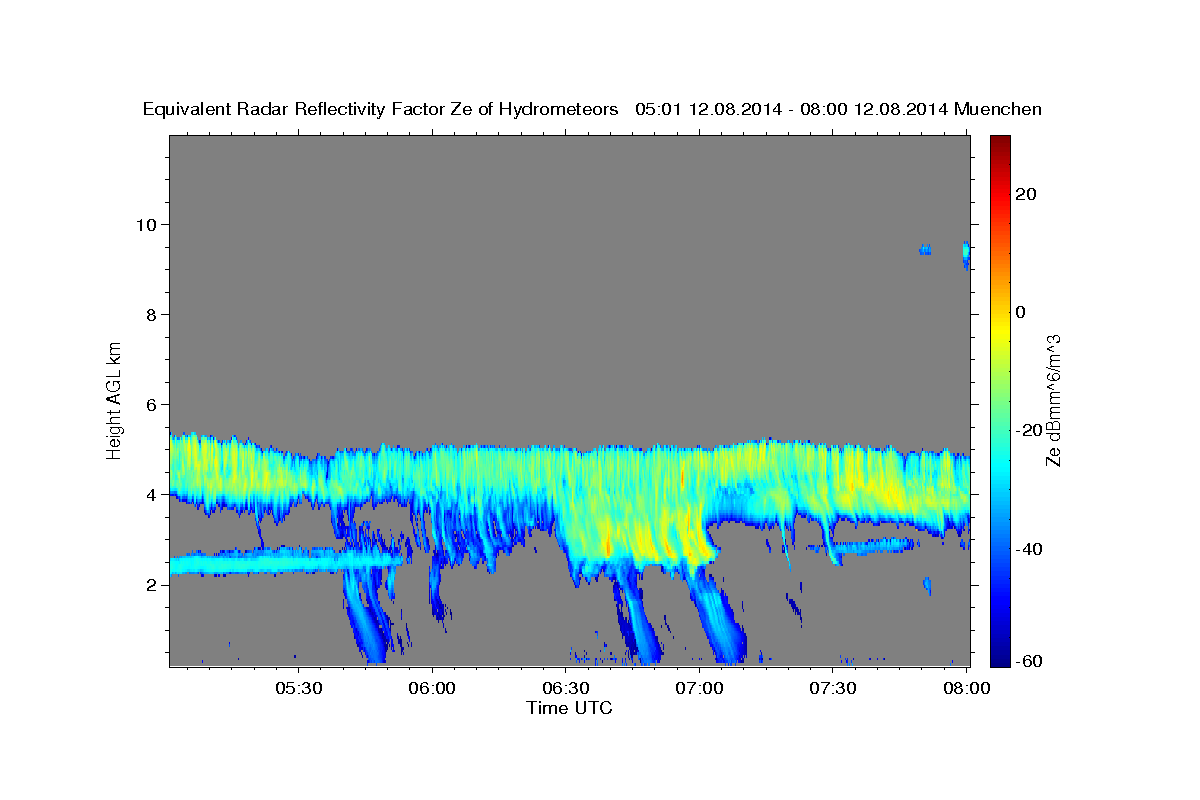Viewport: 1200px width, 800px height.
Task: Click the '06:30' time tick label
Action: 566,688
